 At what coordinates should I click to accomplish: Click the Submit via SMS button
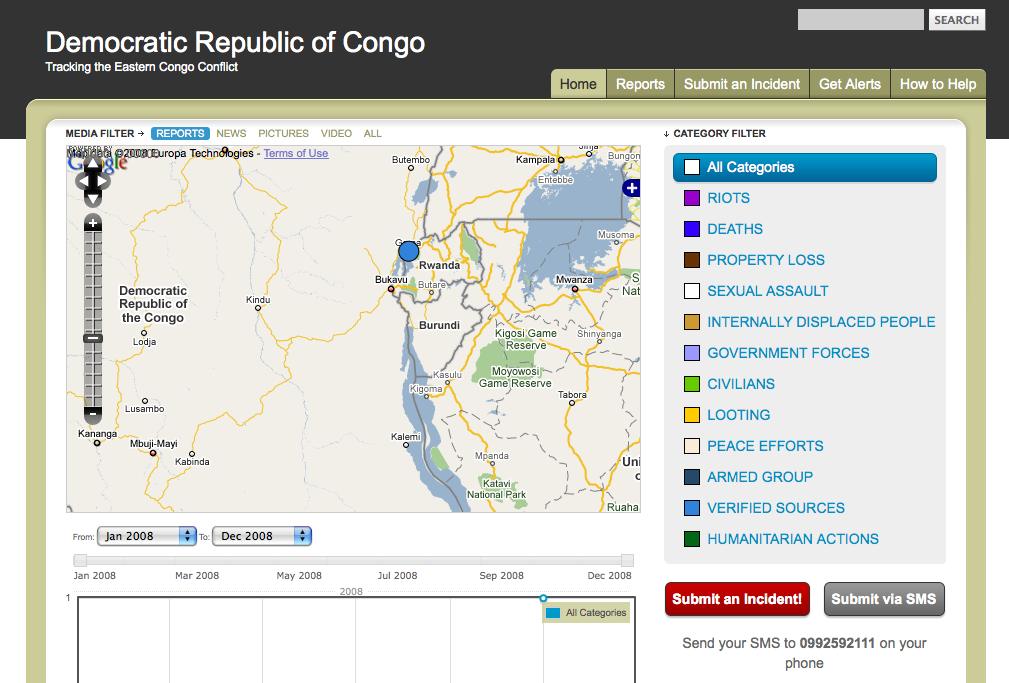coord(884,599)
